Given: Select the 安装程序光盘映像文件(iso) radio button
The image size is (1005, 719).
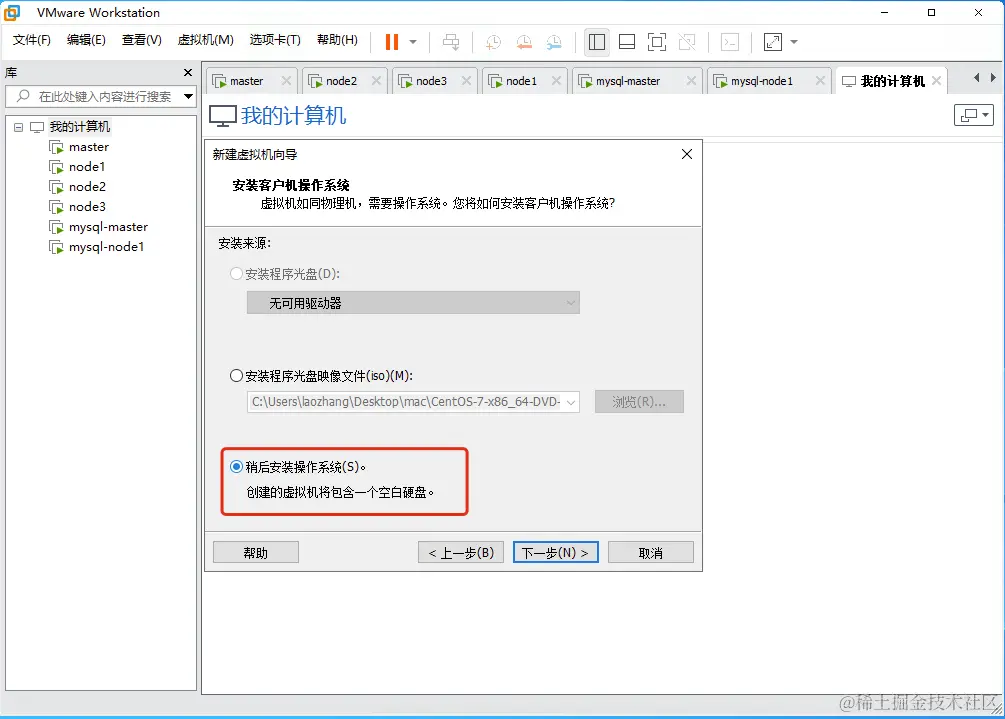Looking at the screenshot, I should point(237,376).
